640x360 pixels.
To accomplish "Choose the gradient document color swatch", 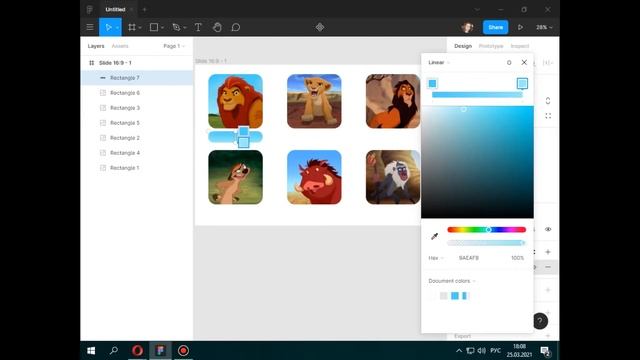I will tap(465, 296).
